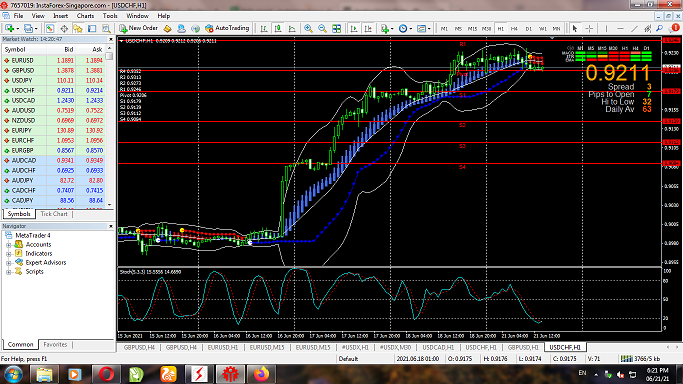Viewport: 683px width, 384px height.
Task: Select the H4 timeframe button
Action: coord(514,28)
